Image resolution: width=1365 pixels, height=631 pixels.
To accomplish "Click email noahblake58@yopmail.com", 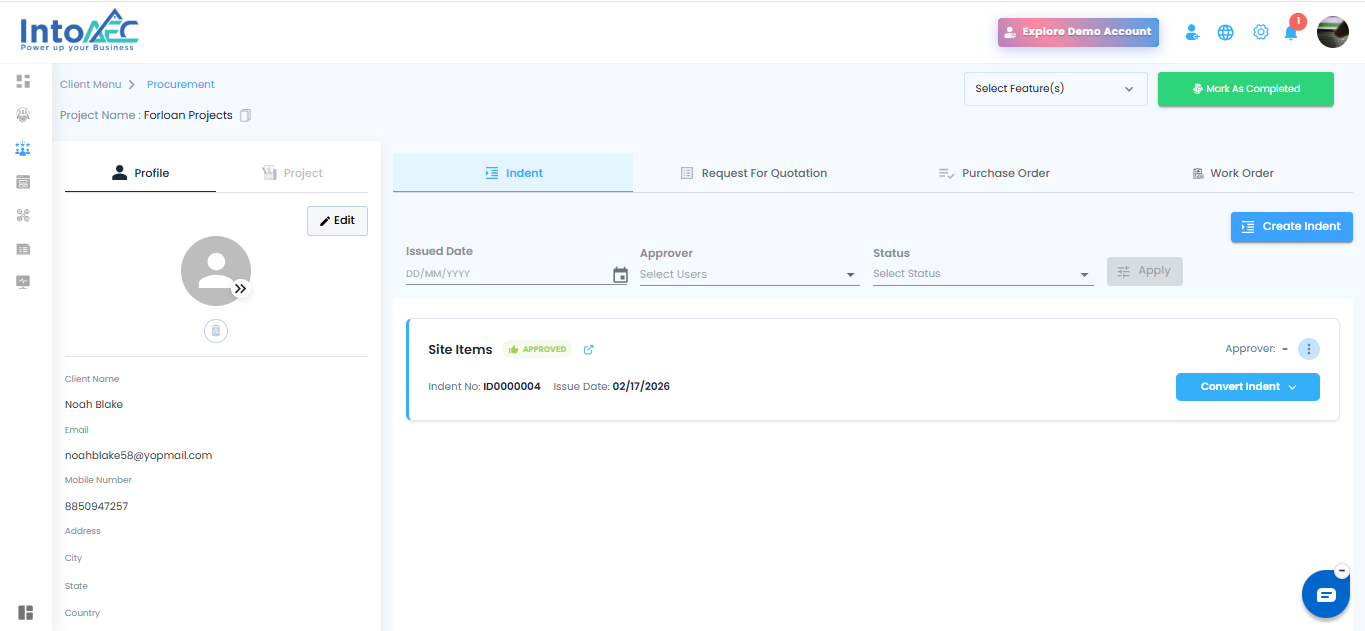I will click(138, 455).
